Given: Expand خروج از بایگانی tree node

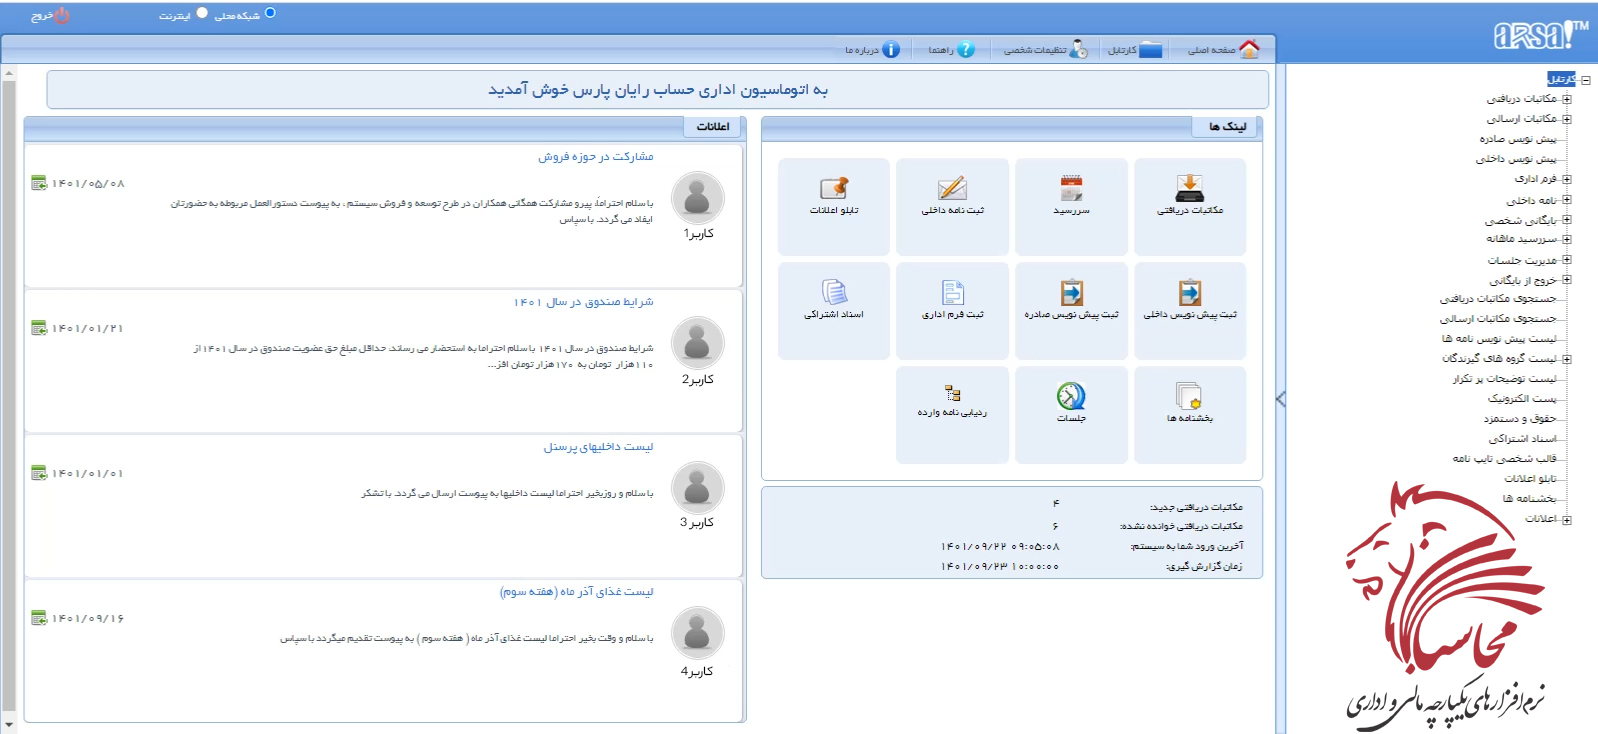Looking at the screenshot, I should tap(1567, 280).
